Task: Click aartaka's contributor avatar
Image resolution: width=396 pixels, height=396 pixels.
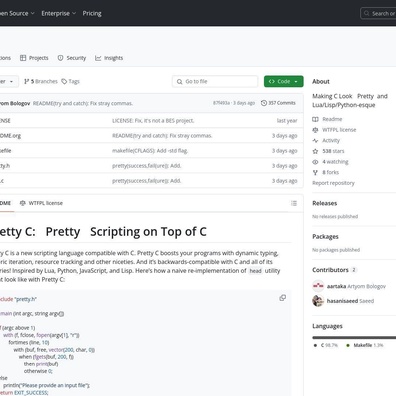Action: pyautogui.click(x=318, y=286)
